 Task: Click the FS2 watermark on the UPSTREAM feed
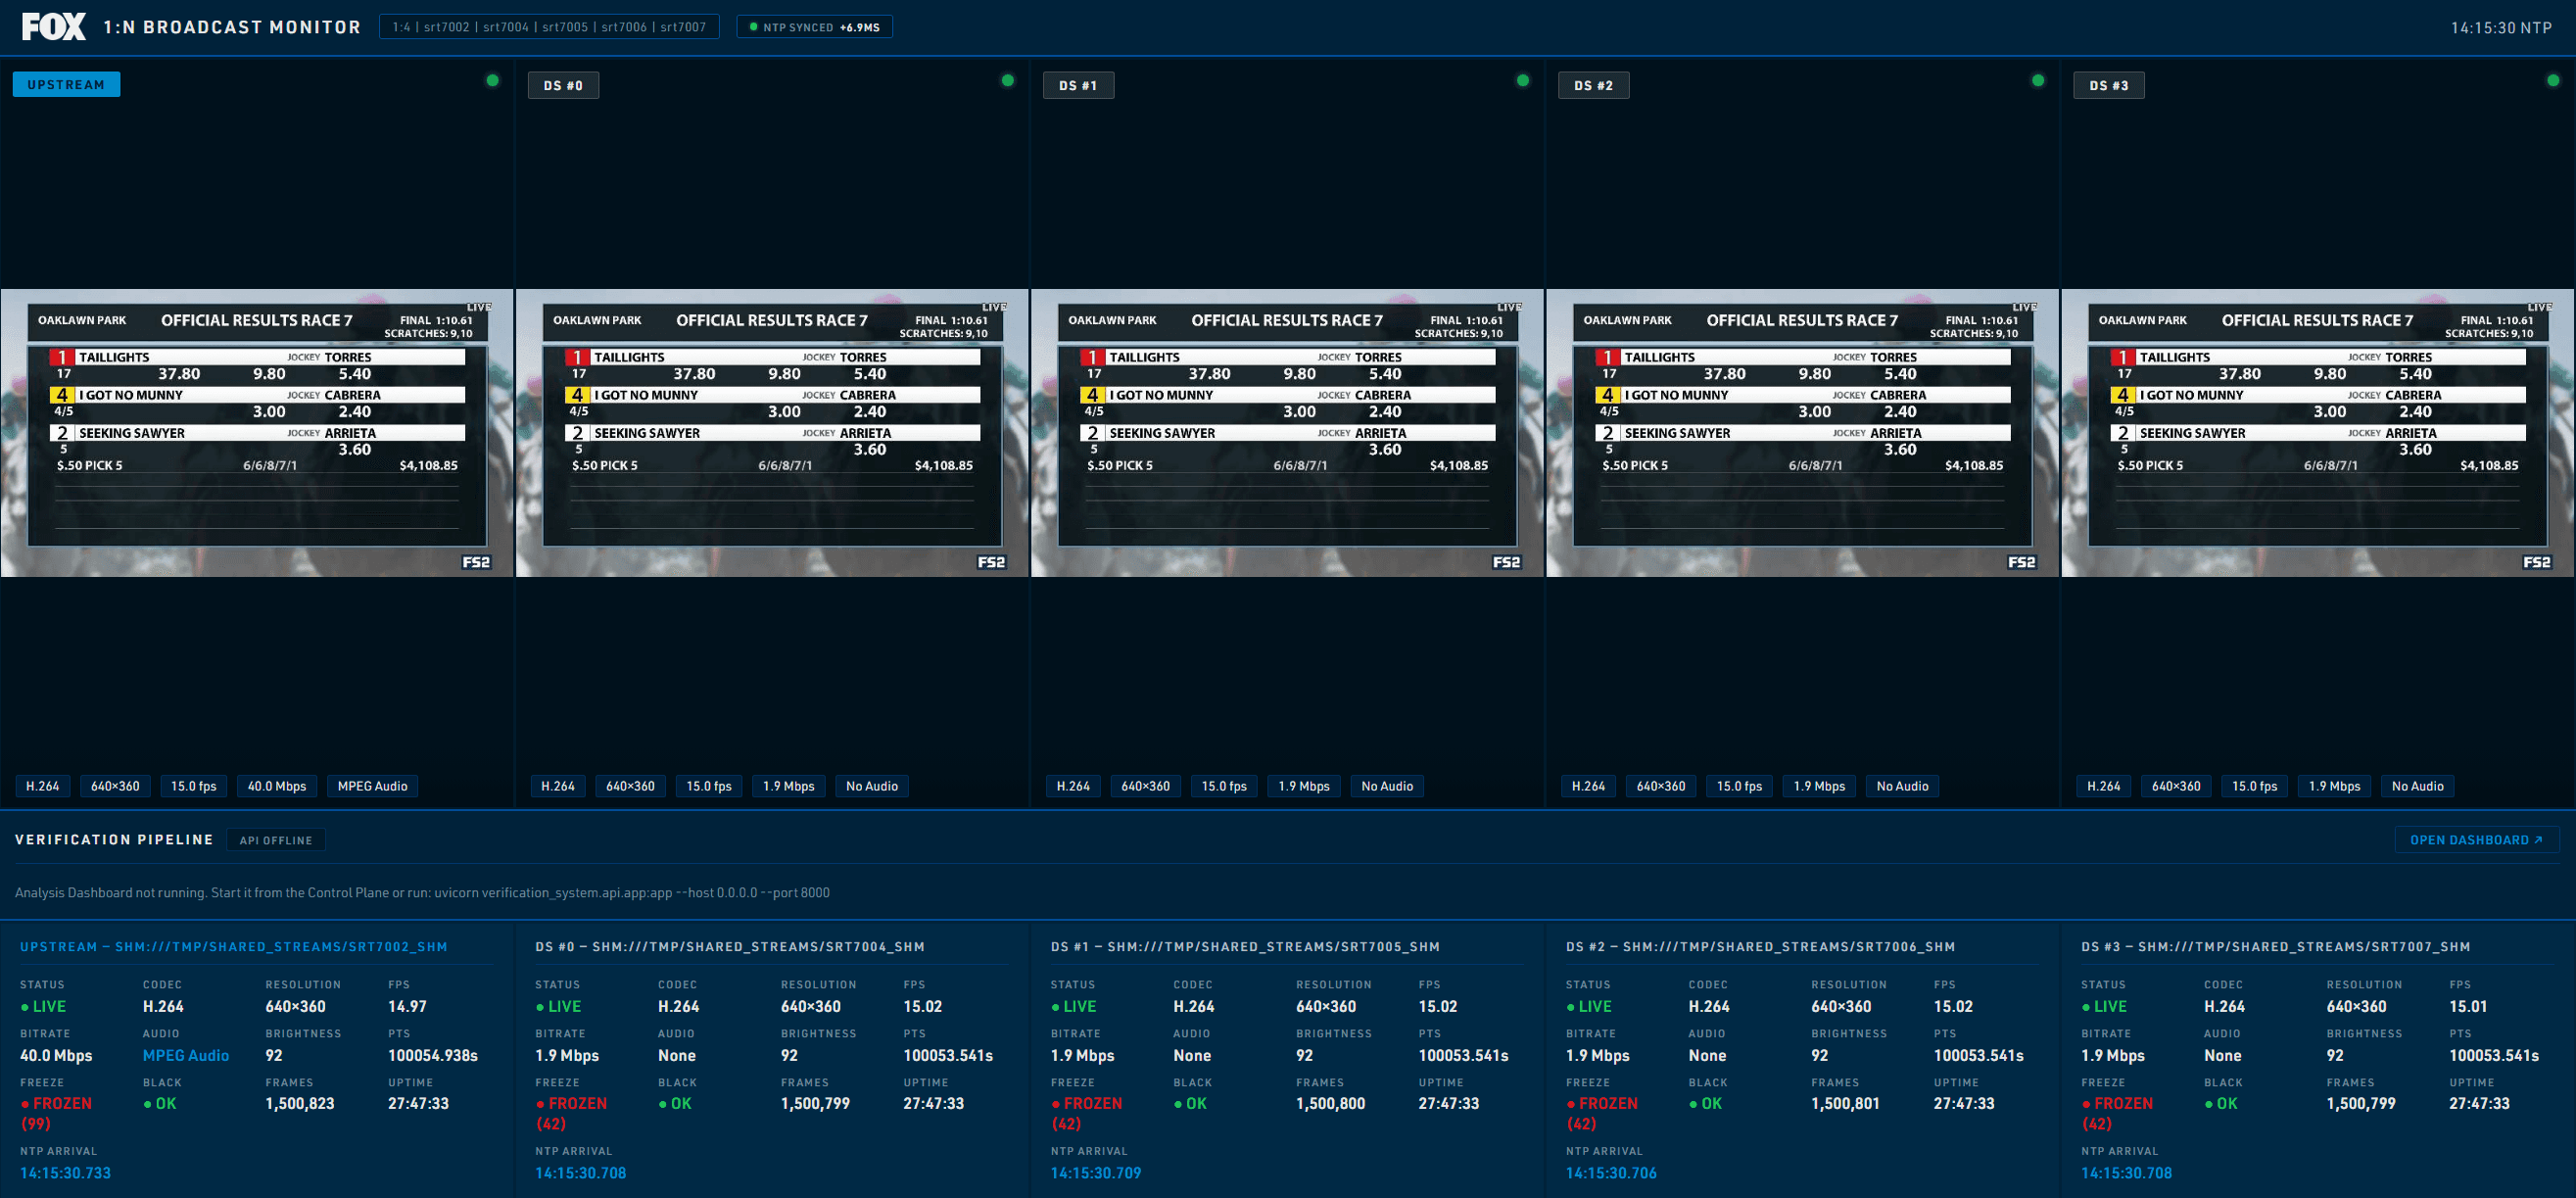[x=477, y=562]
